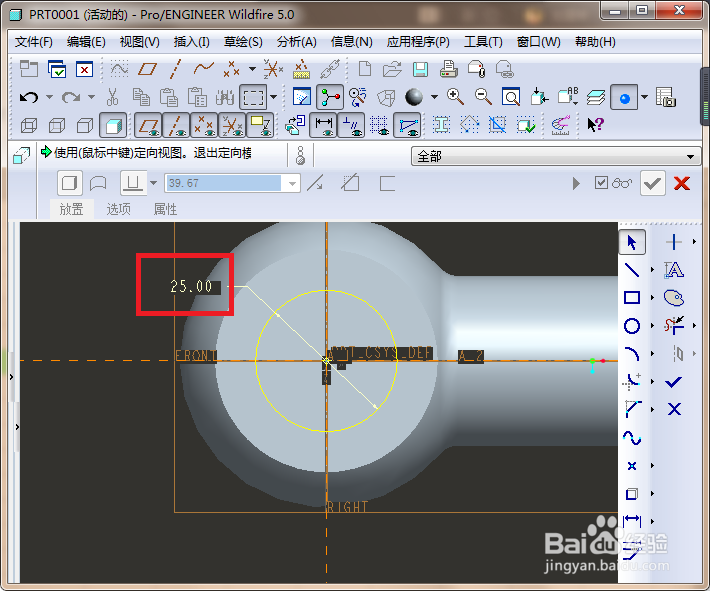
Task: Expand the undo history arrow
Action: click(x=49, y=97)
